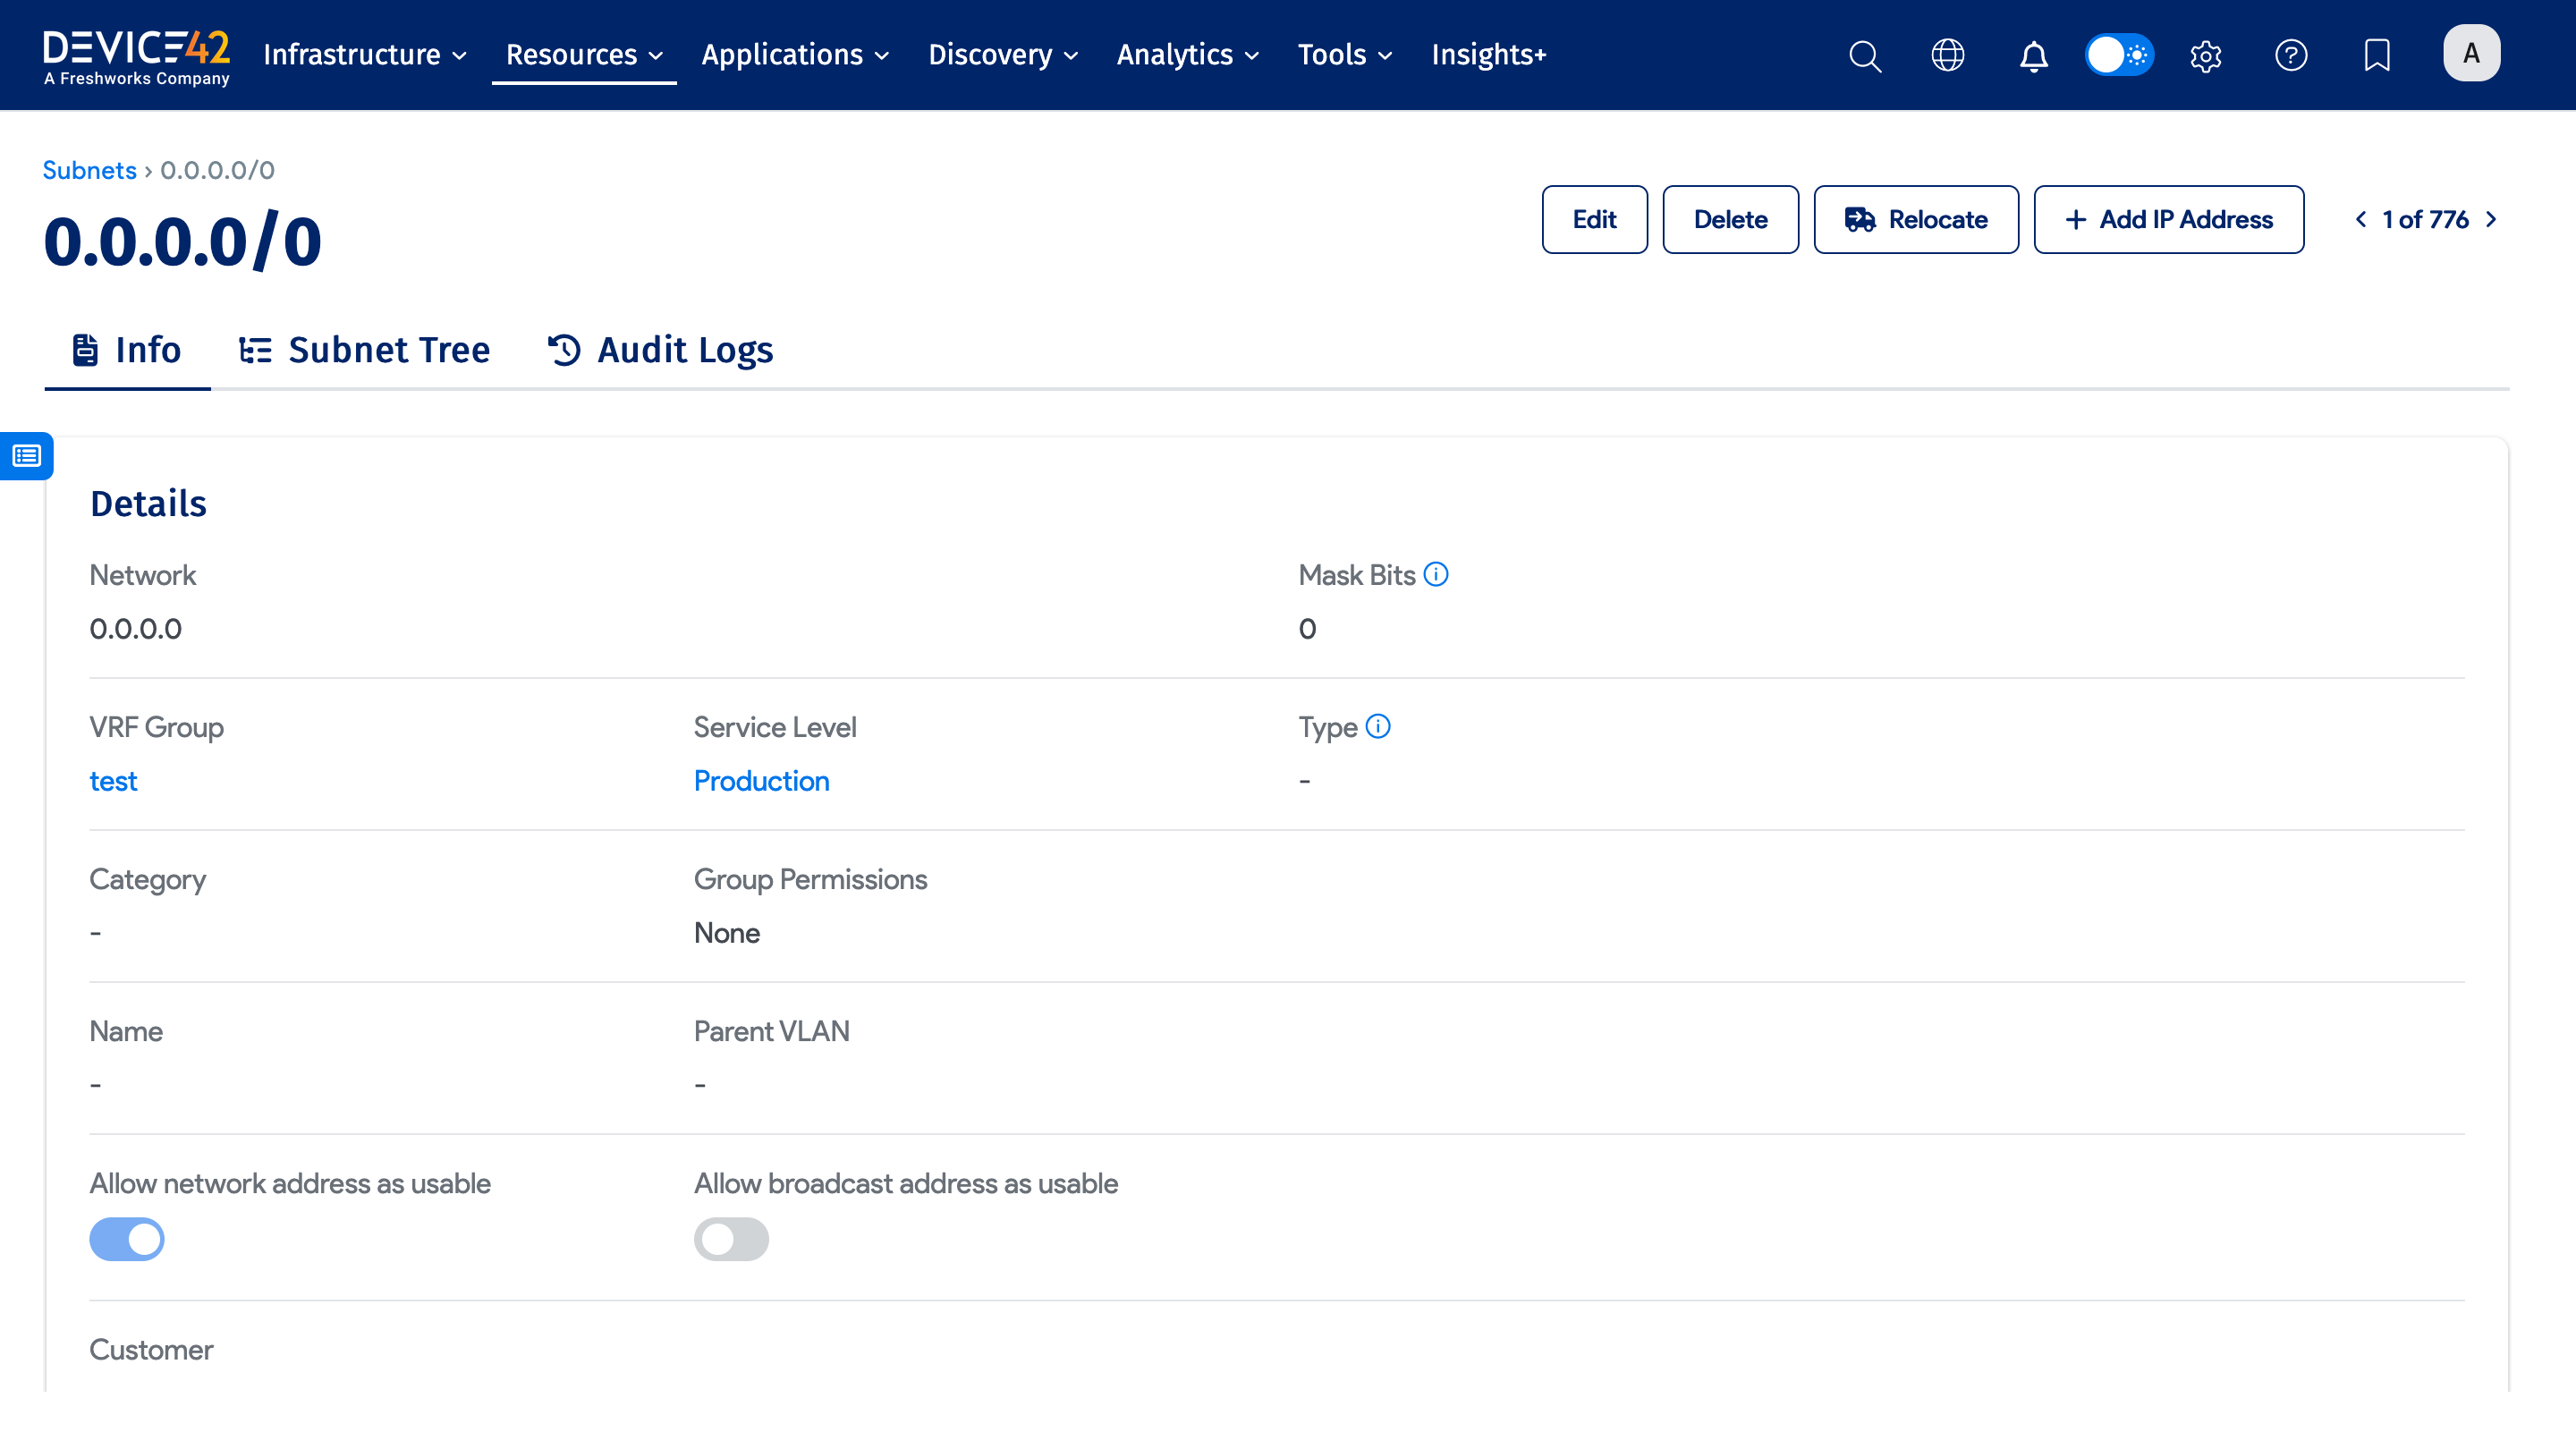The width and height of the screenshot is (2576, 1449).
Task: Enable Allow broadcast address as usable
Action: click(x=732, y=1239)
